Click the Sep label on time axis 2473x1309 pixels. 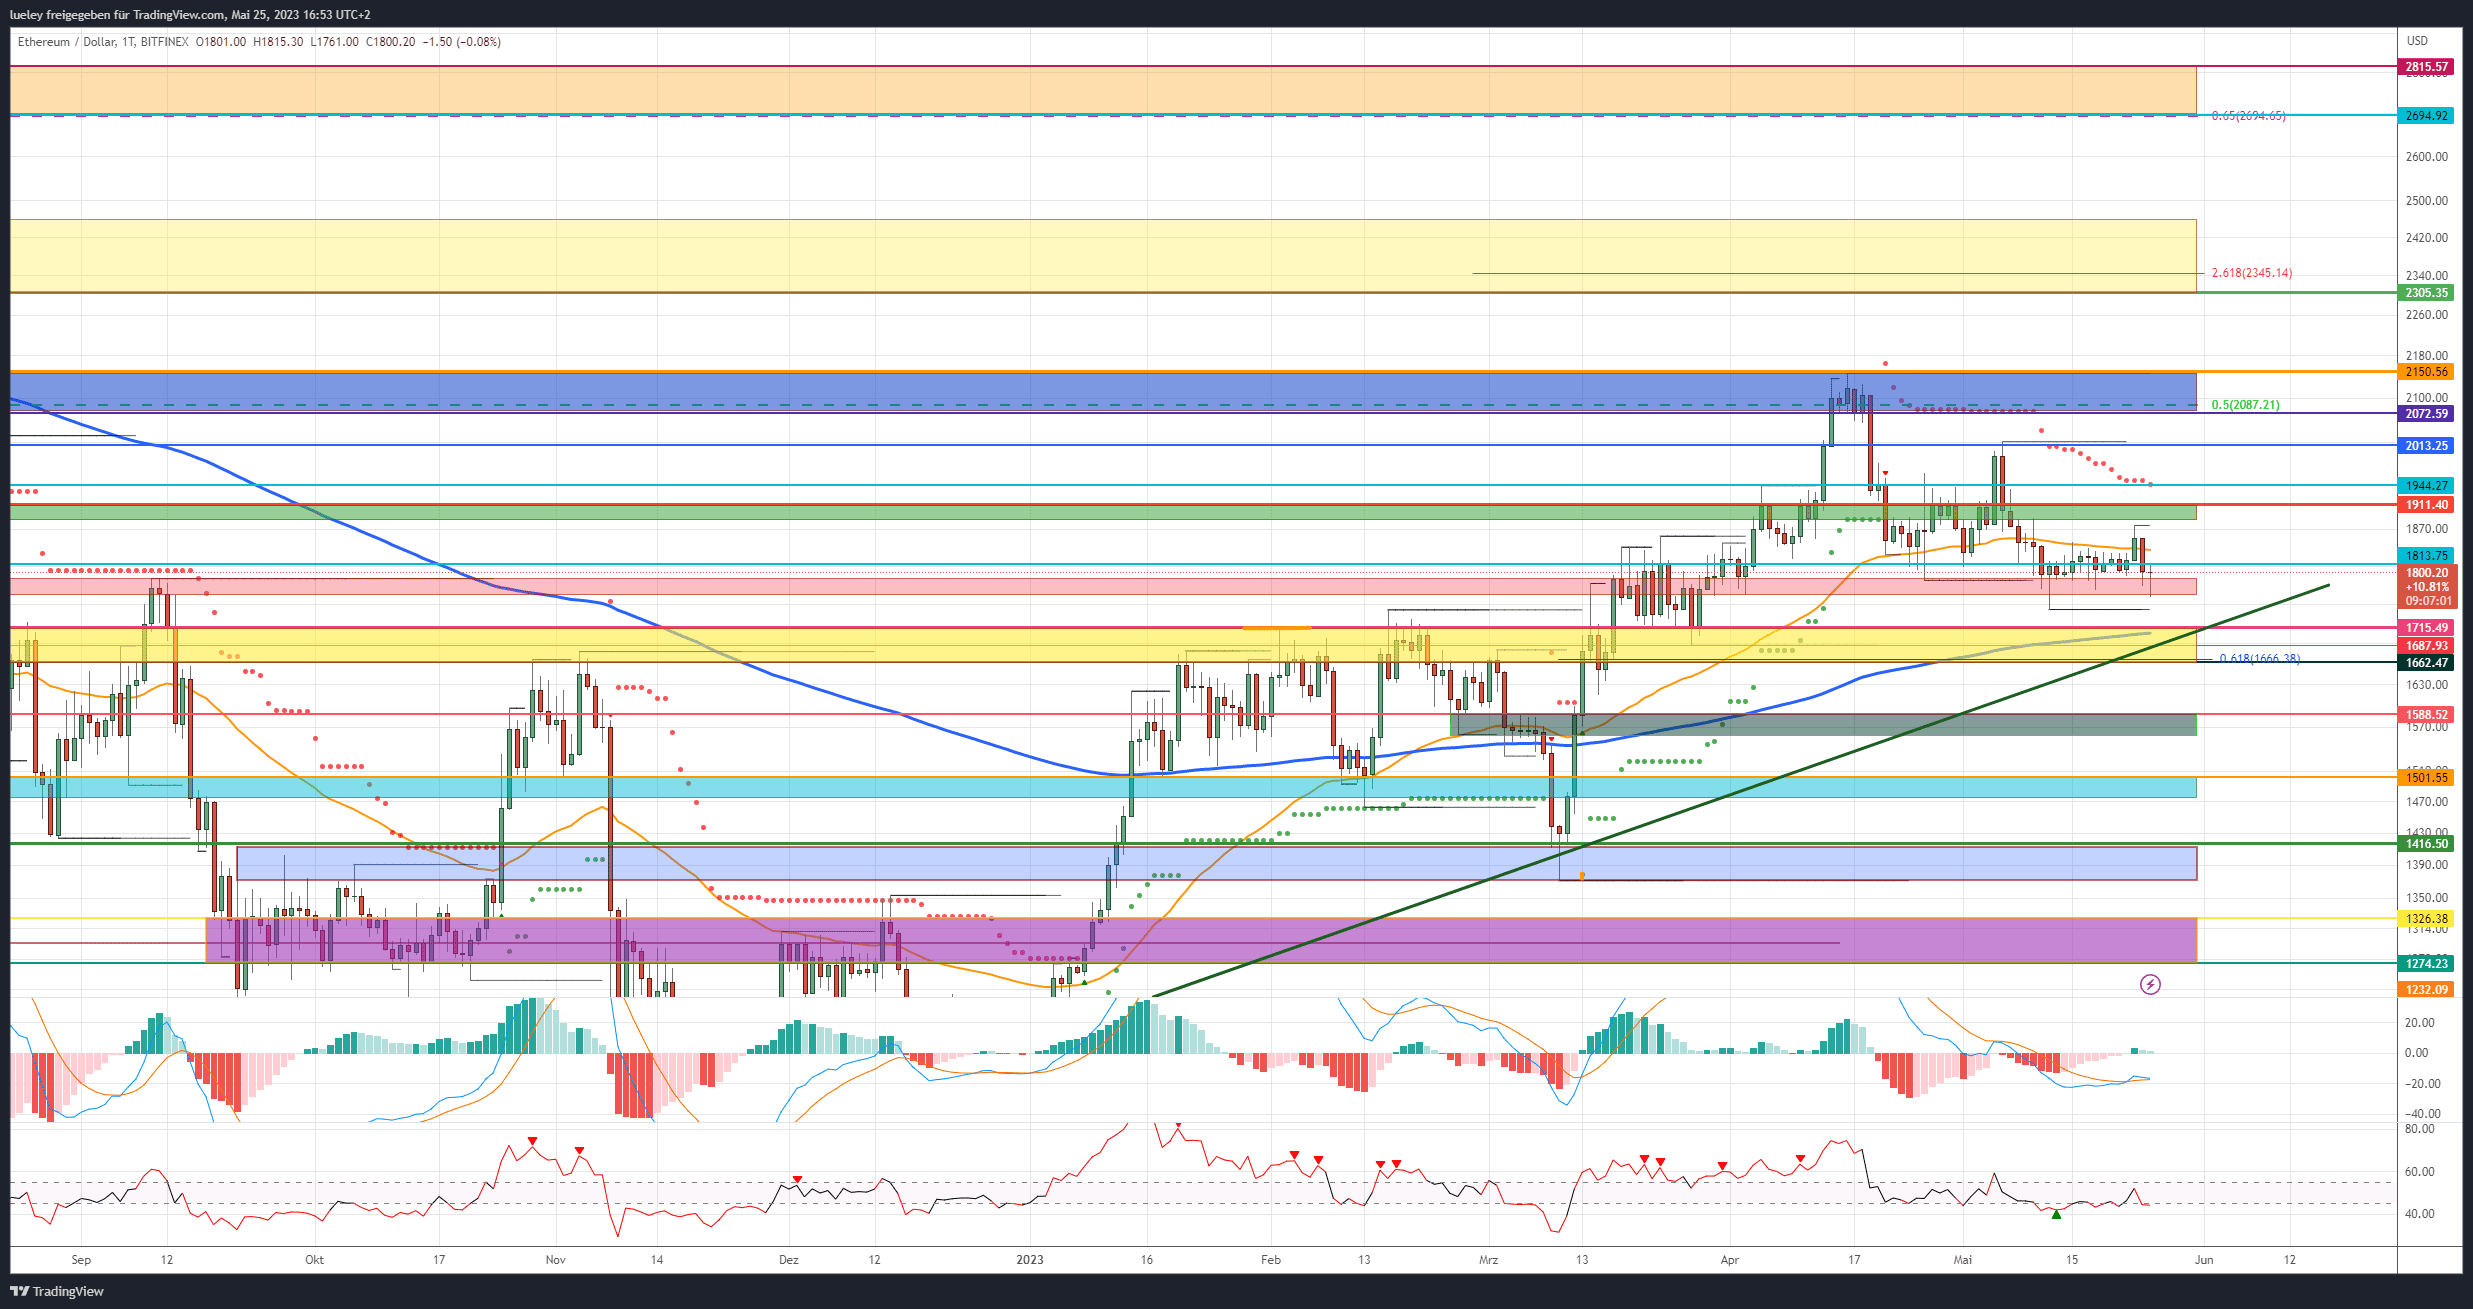(x=81, y=1260)
